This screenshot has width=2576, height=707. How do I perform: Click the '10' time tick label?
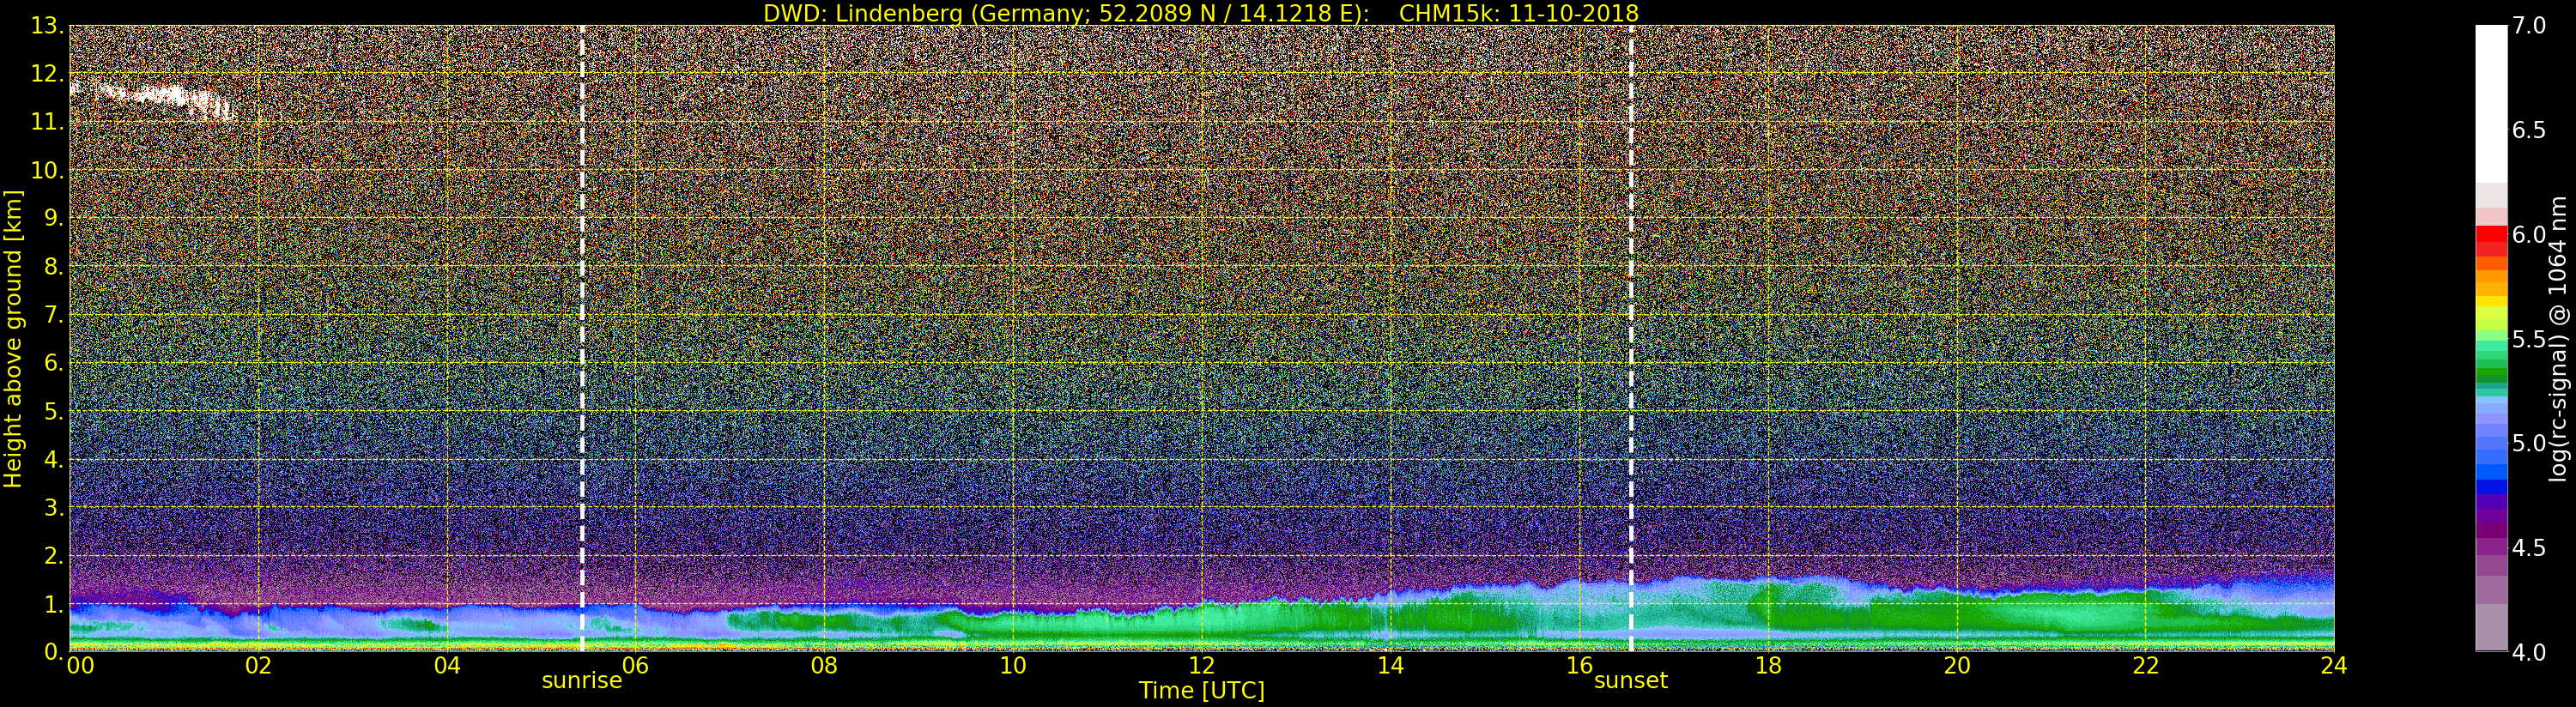(1013, 665)
